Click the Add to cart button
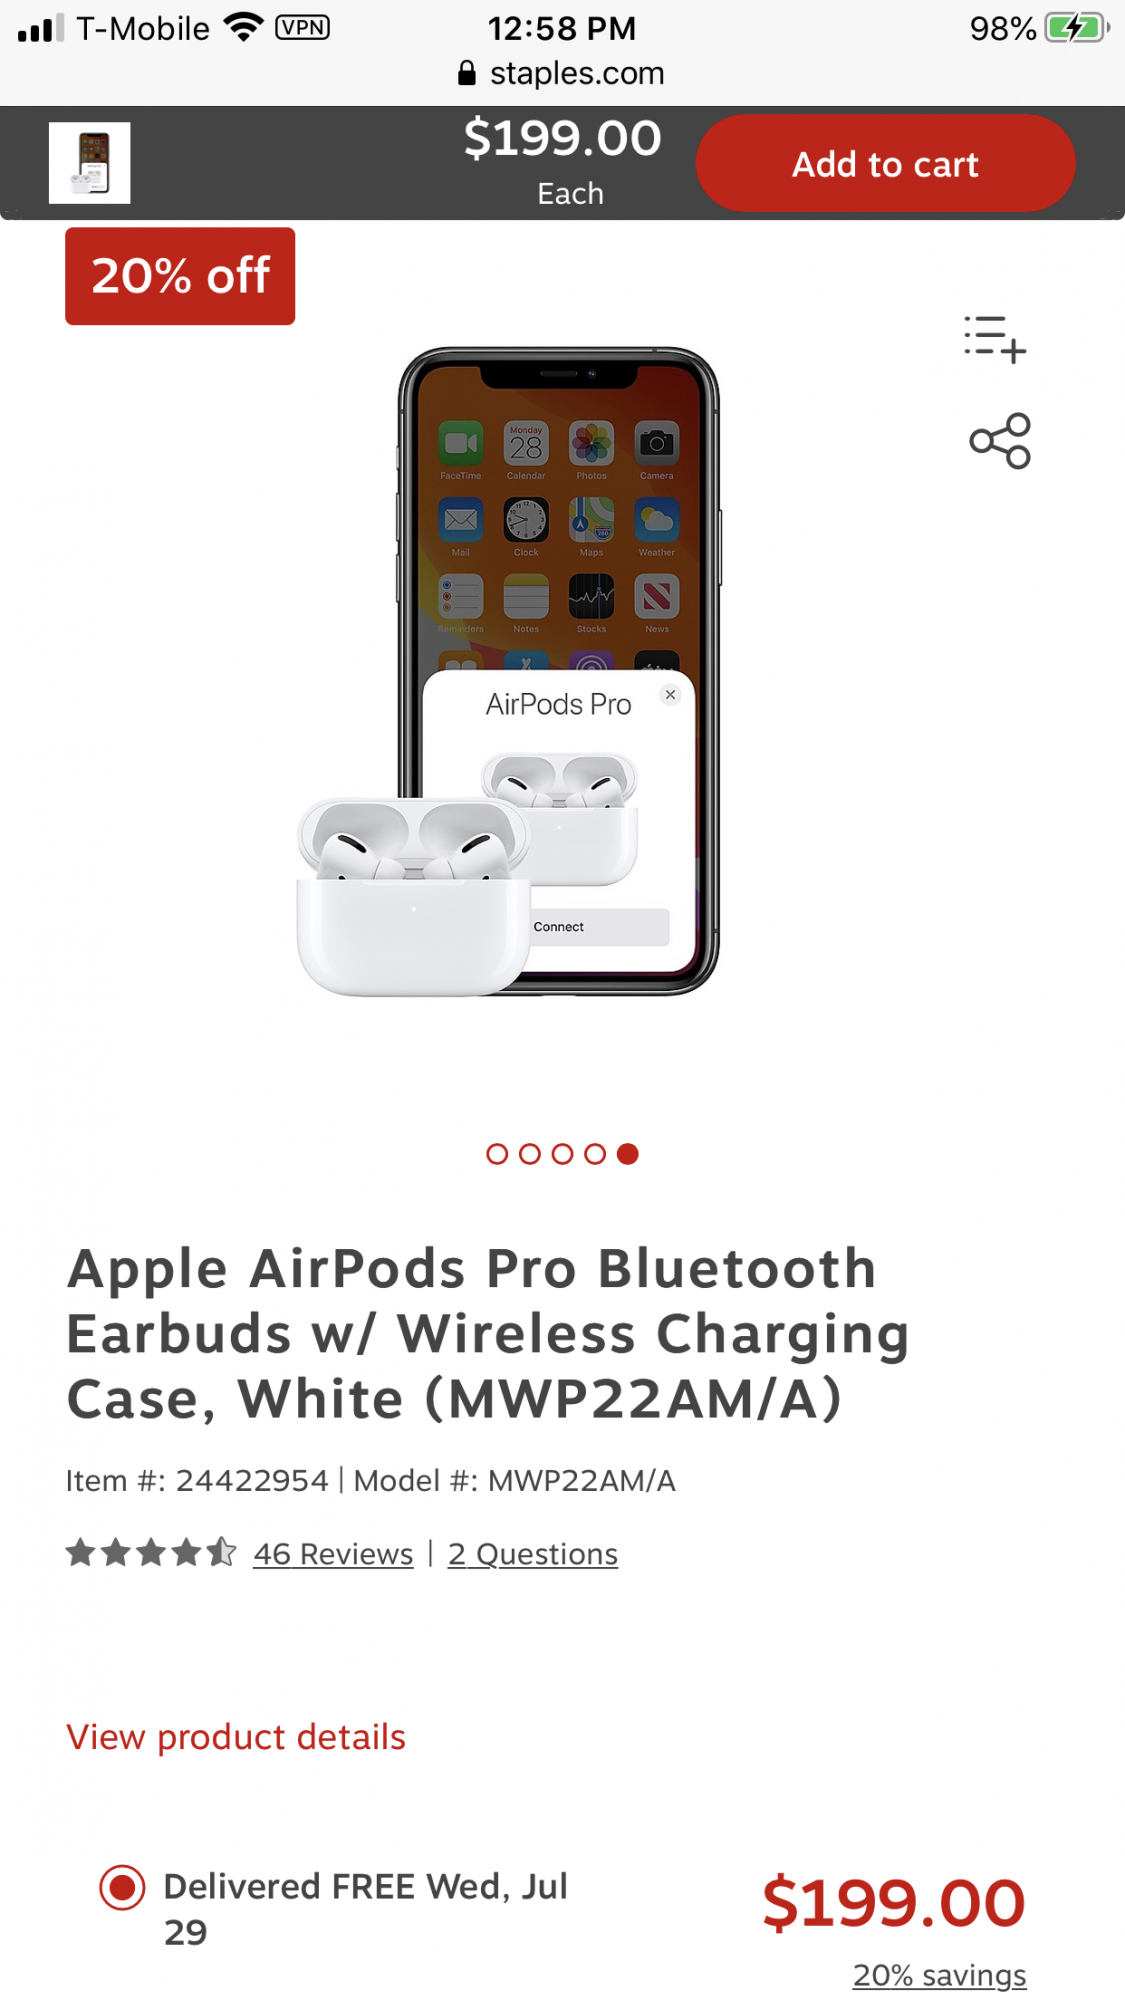This screenshot has width=1125, height=2000. [885, 163]
